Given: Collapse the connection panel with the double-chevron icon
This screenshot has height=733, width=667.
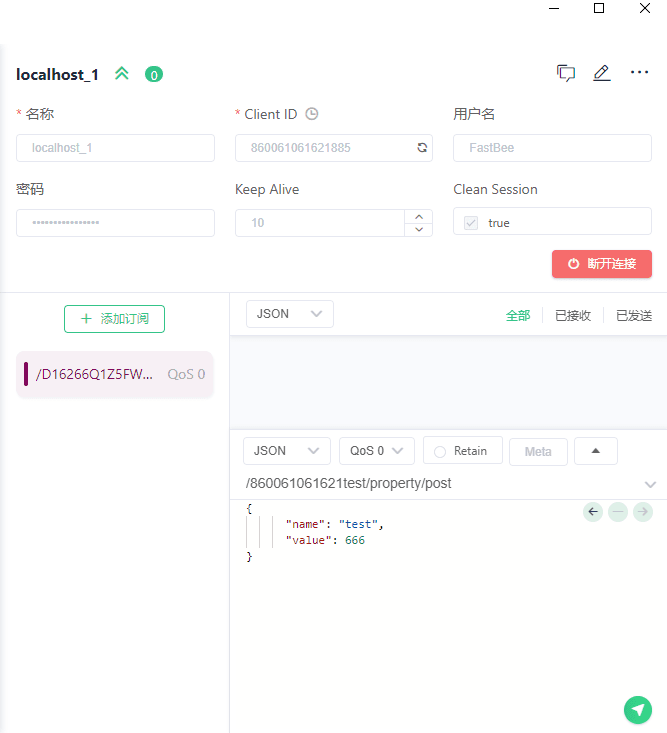Looking at the screenshot, I should point(122,73).
